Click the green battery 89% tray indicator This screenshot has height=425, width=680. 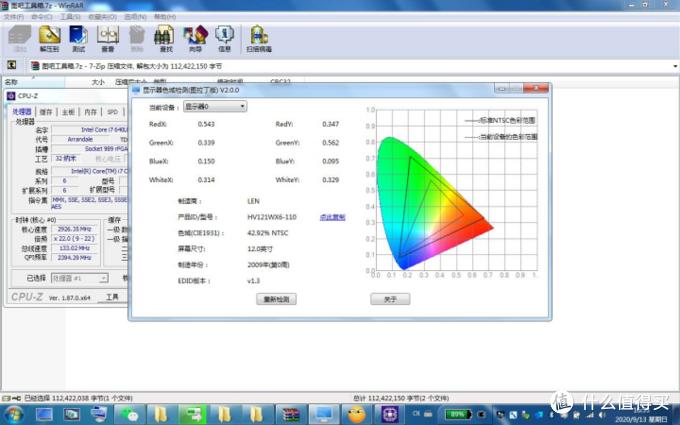tap(458, 414)
